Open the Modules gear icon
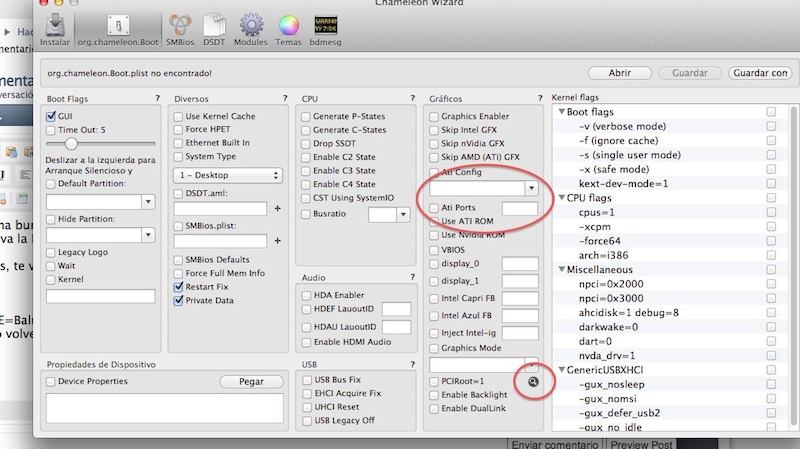Image resolution: width=800 pixels, height=449 pixels. pyautogui.click(x=251, y=30)
